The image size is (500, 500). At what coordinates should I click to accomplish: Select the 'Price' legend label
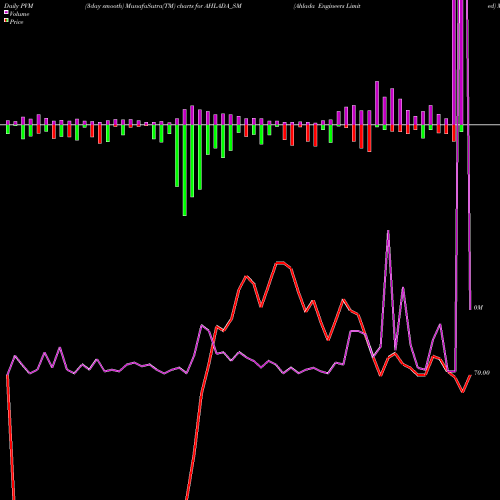(x=16, y=22)
